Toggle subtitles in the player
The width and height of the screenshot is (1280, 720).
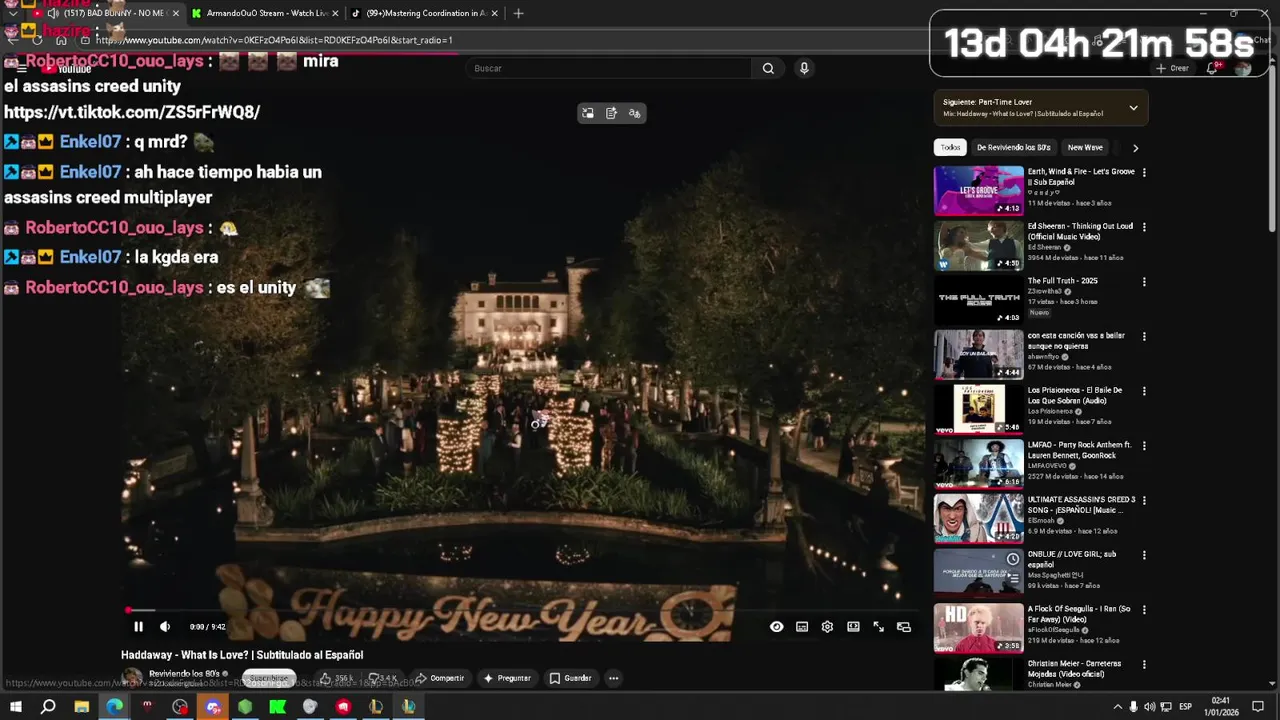click(802, 627)
